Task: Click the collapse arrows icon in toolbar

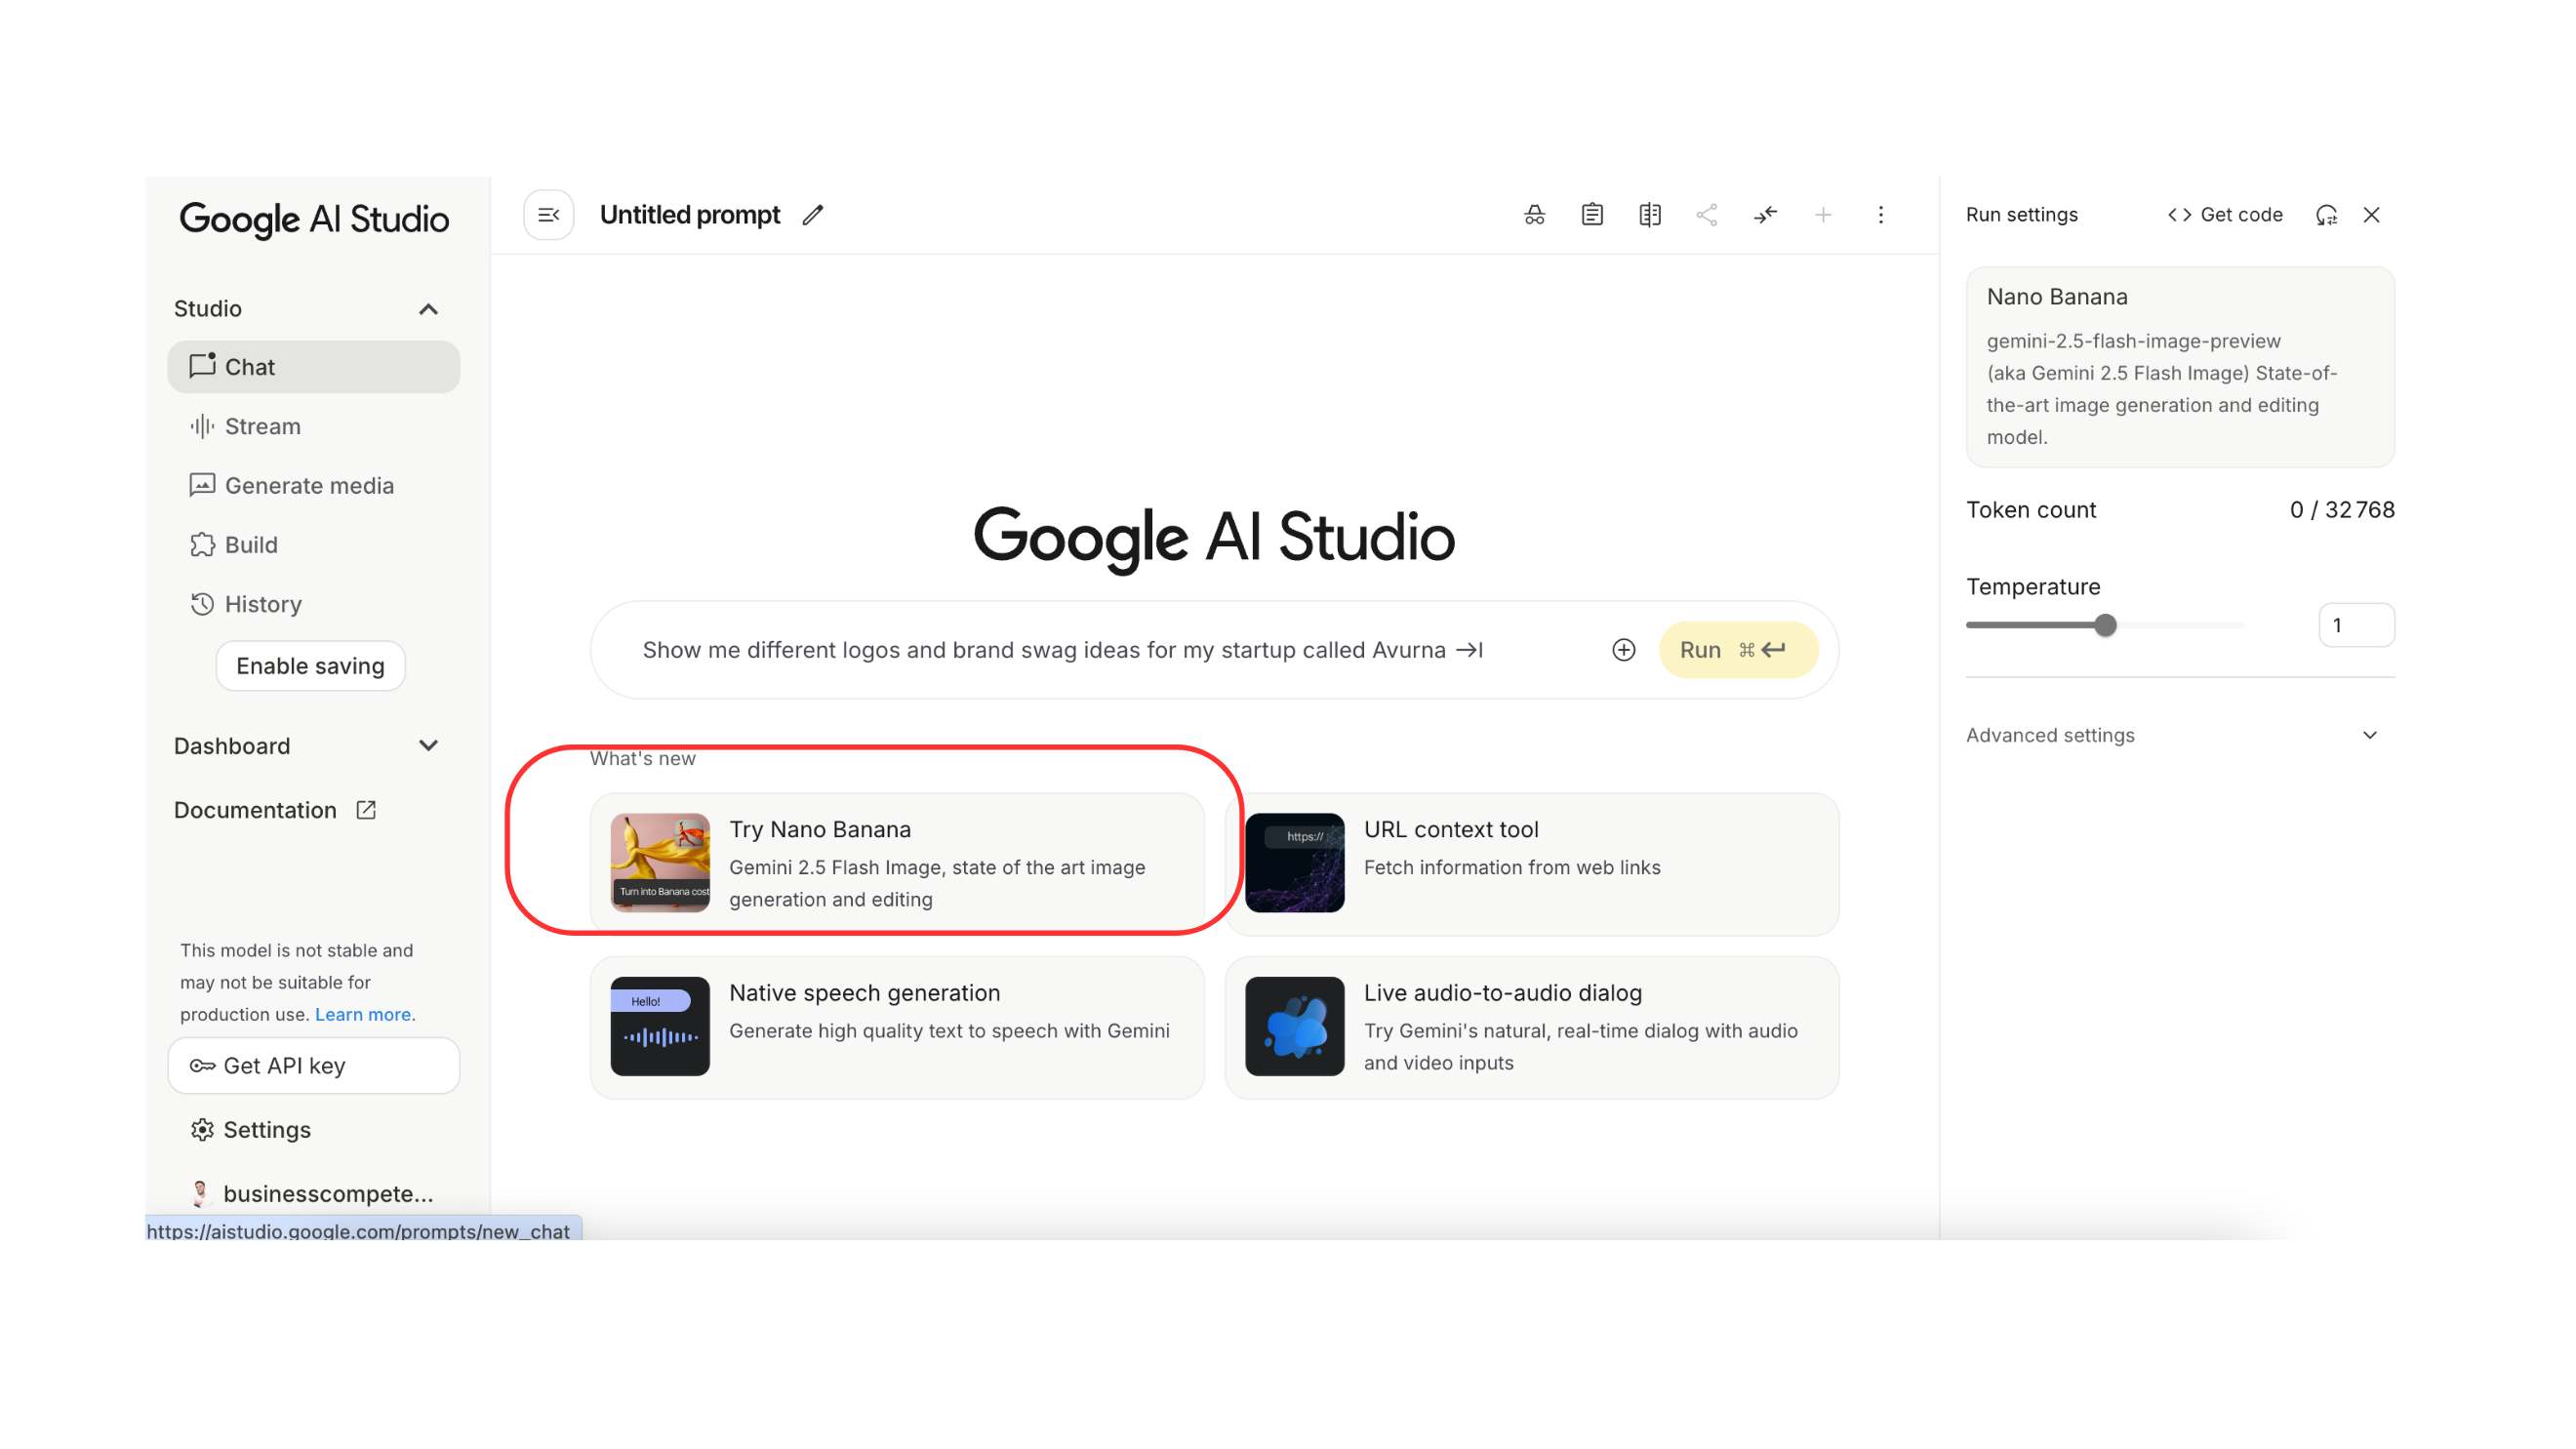Action: pos(1765,215)
